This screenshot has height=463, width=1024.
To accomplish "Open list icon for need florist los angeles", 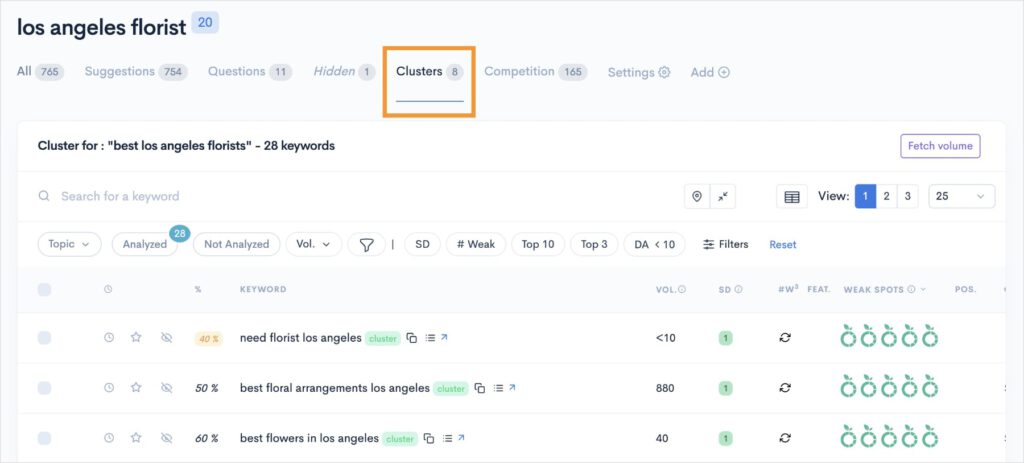I will tap(430, 338).
